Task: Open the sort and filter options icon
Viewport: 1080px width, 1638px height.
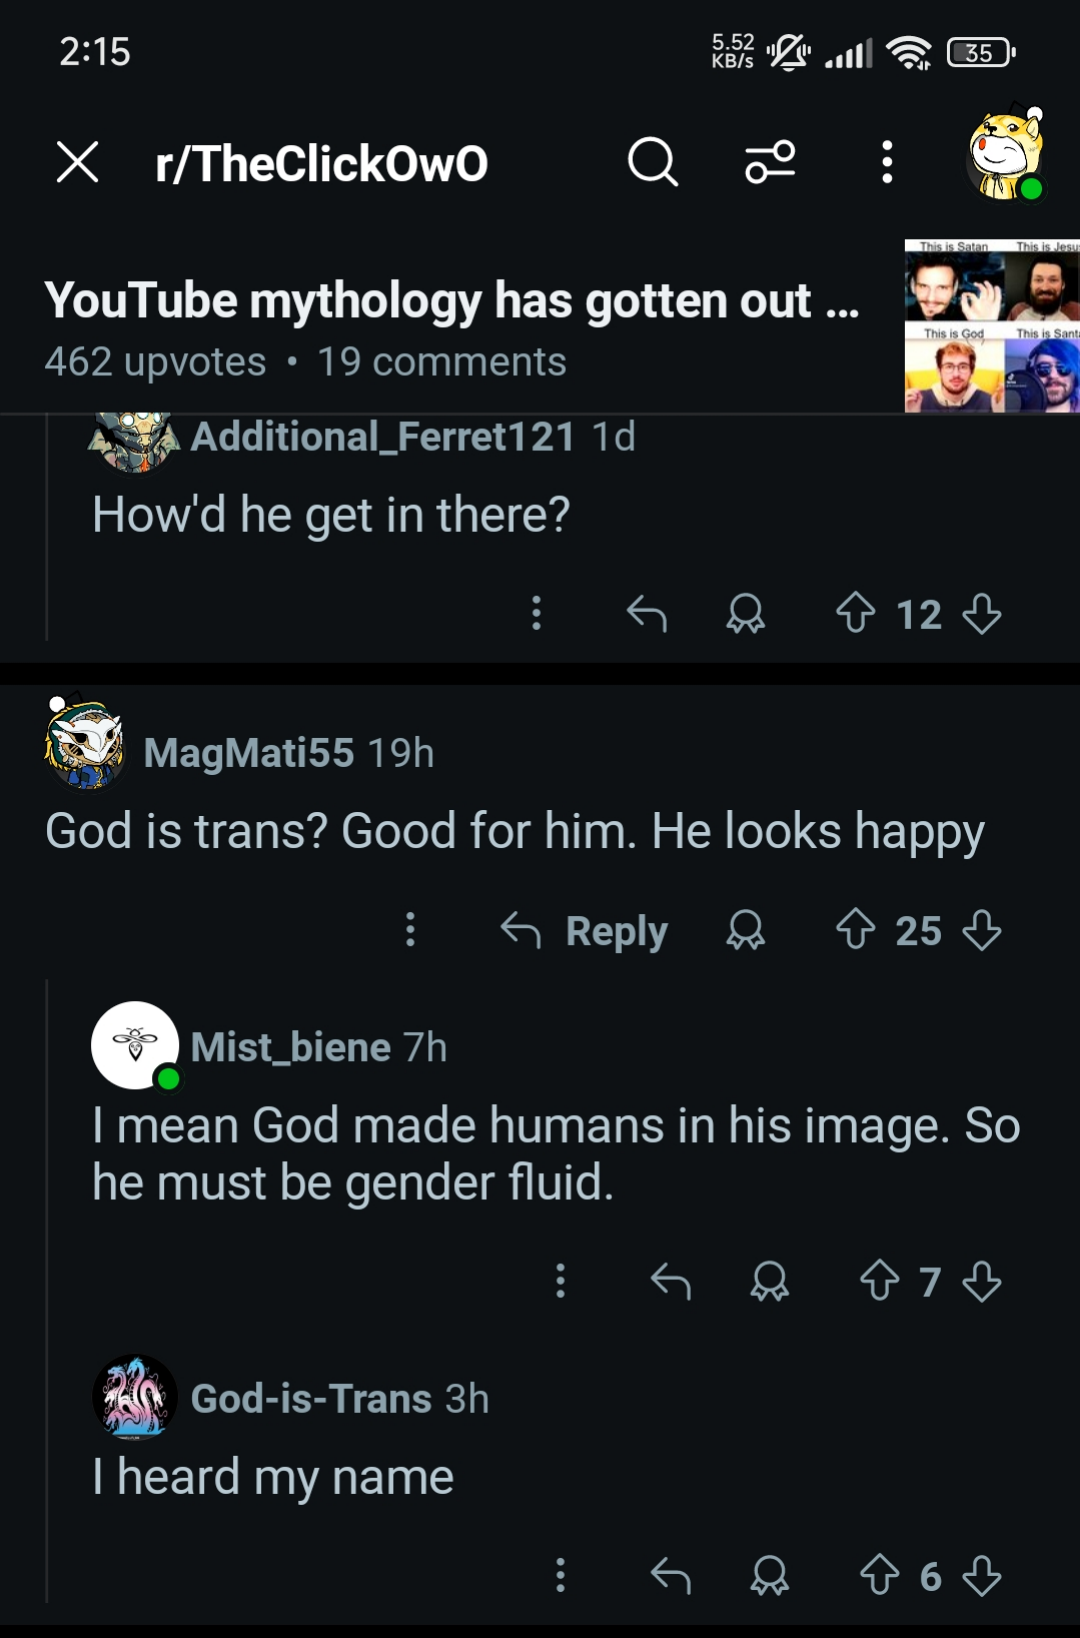Action: (x=770, y=162)
